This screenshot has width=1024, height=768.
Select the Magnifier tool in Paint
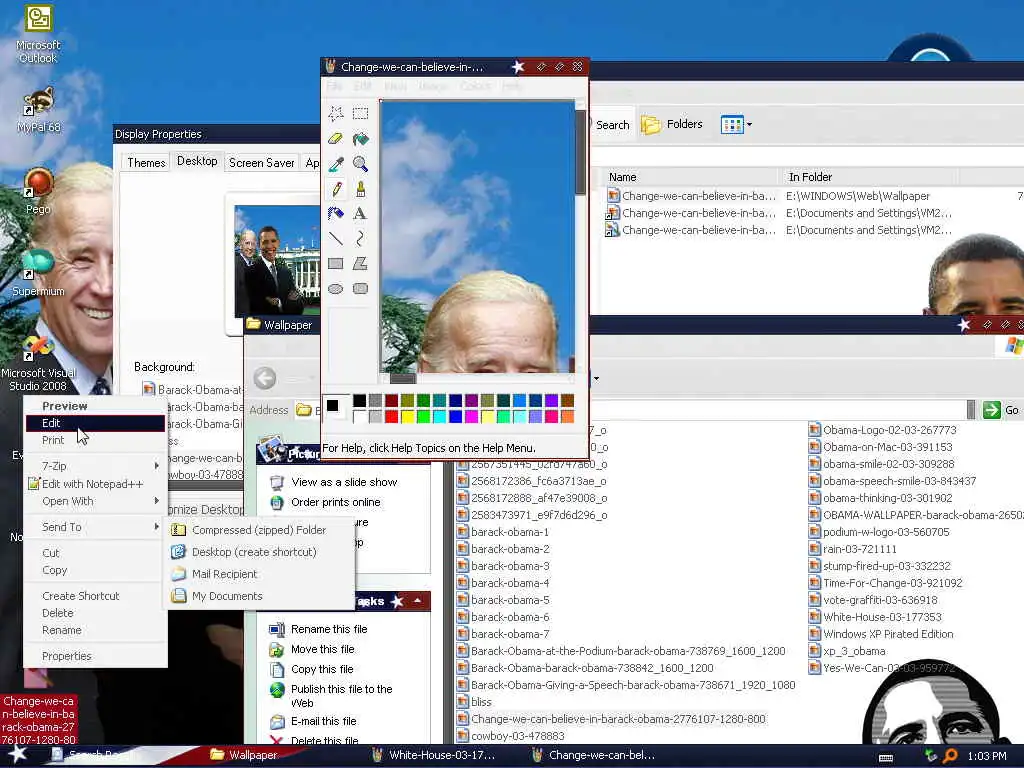pos(360,163)
